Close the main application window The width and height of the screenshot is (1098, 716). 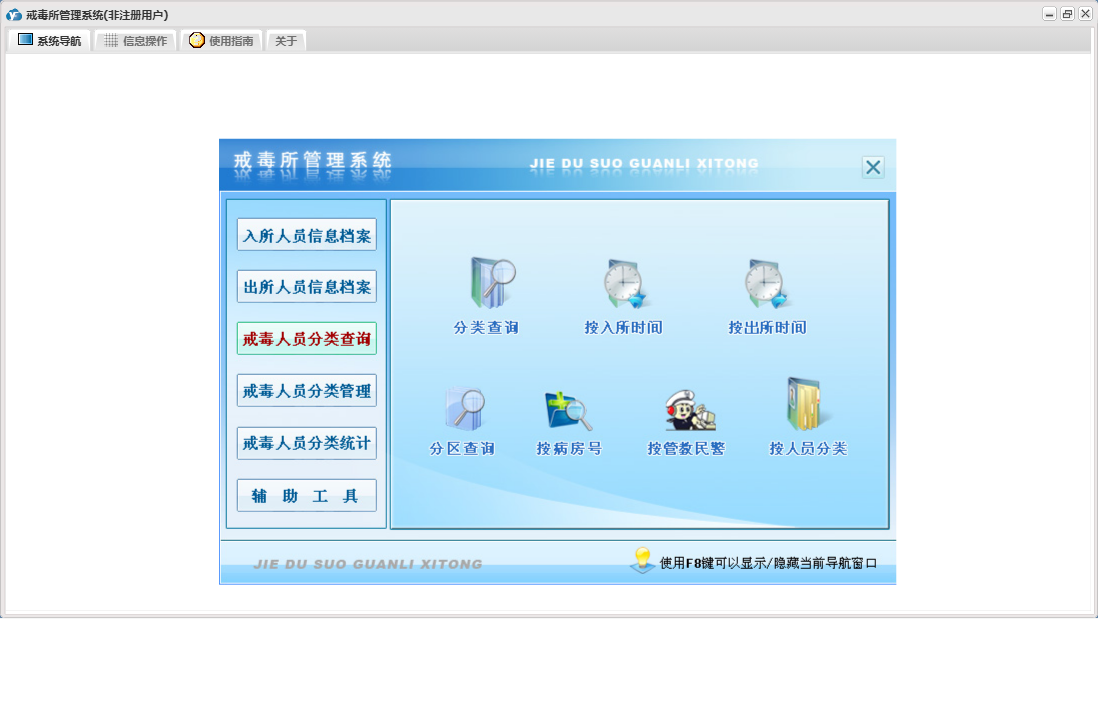point(1085,14)
